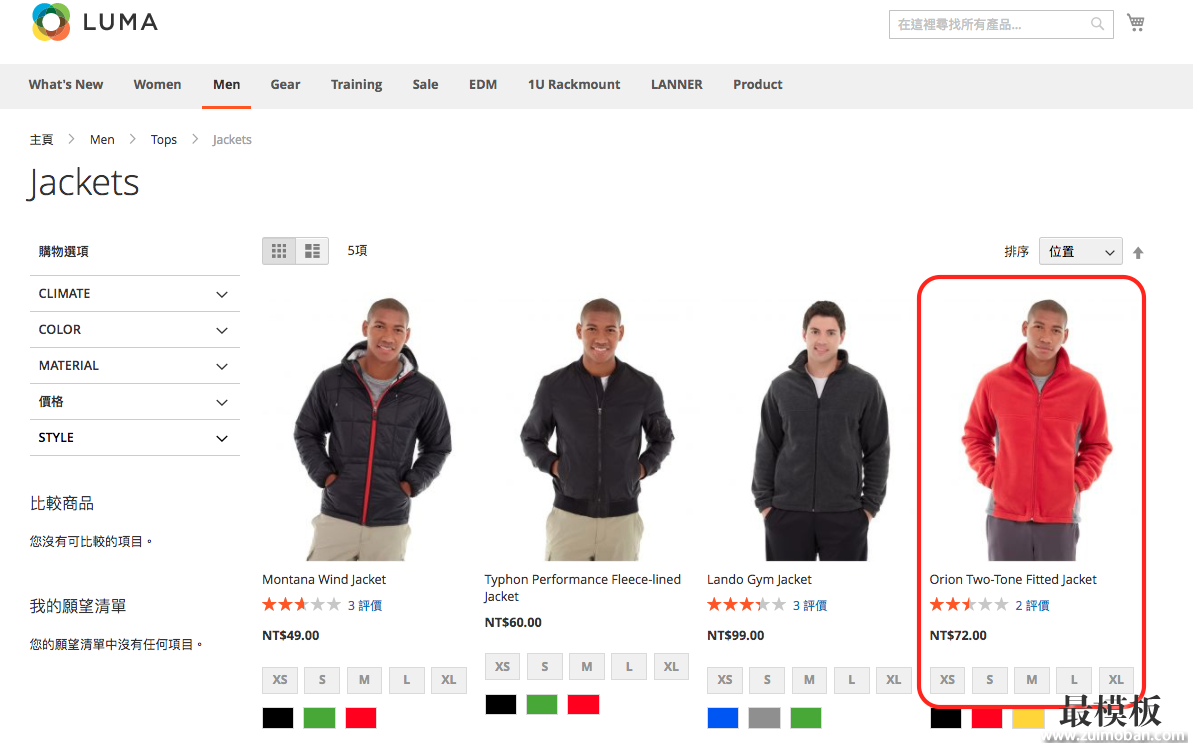Switch to list view mode

[312, 251]
